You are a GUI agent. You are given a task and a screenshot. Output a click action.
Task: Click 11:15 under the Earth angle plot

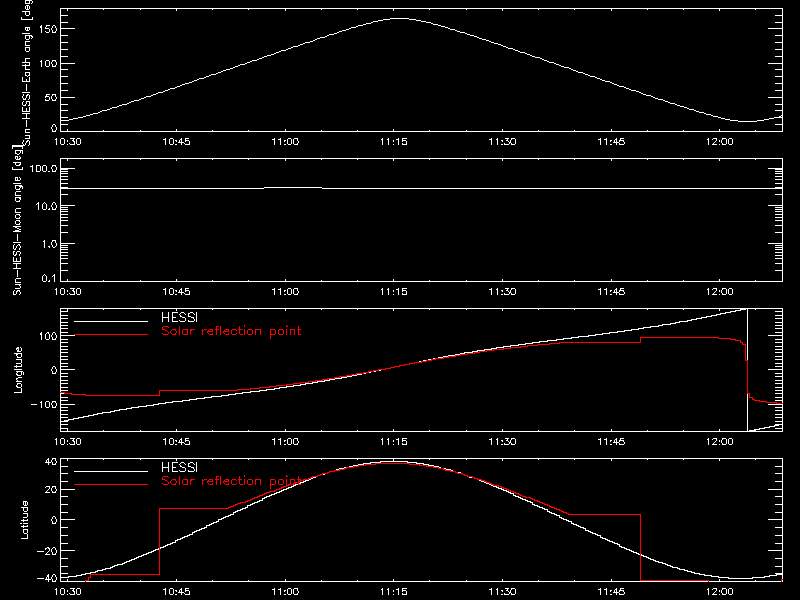pyautogui.click(x=393, y=141)
